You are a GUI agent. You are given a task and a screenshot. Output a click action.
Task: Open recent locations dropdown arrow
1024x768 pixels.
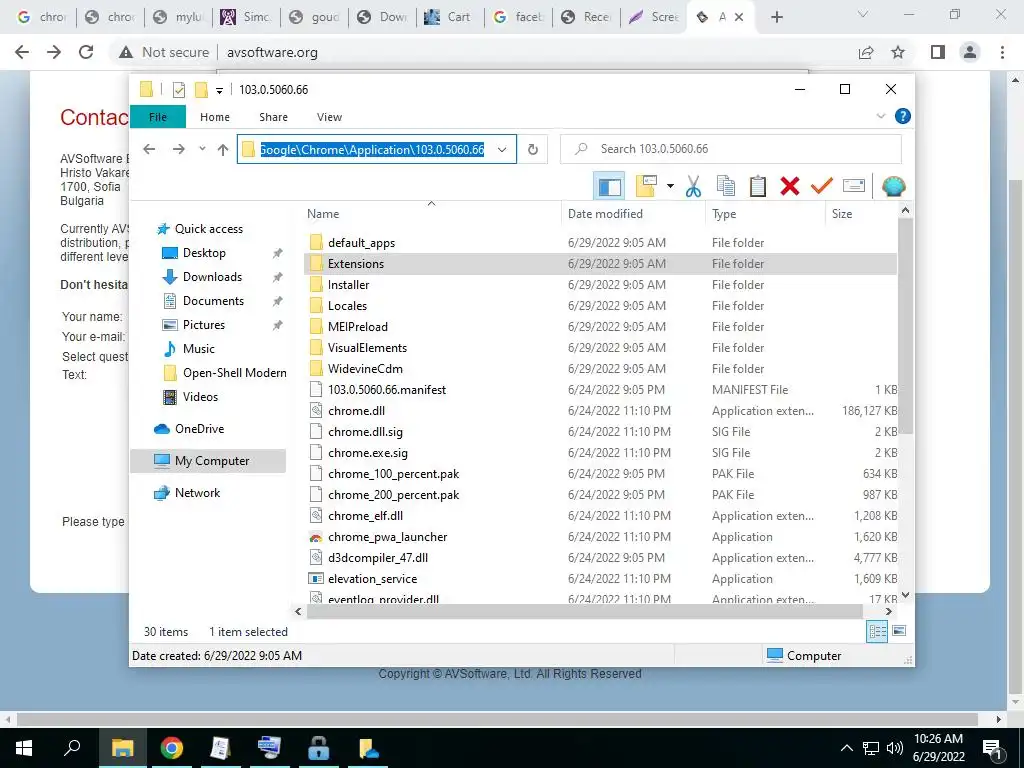[x=202, y=149]
